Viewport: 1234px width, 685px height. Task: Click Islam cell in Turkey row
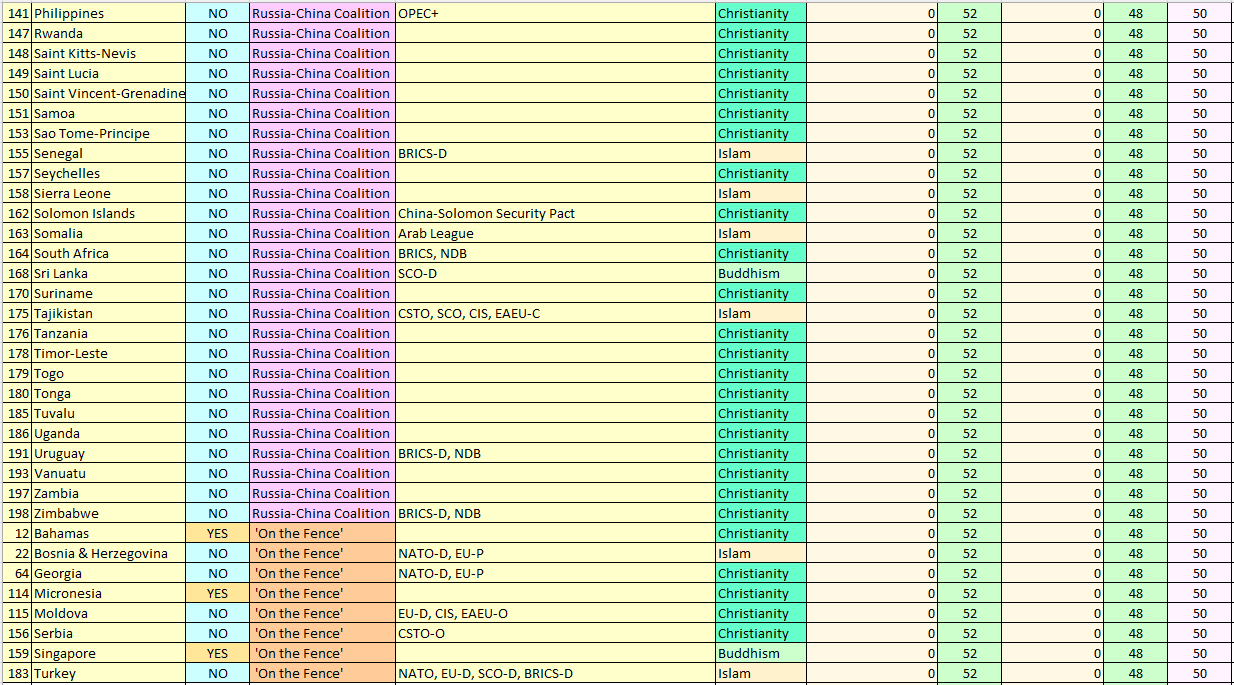pyautogui.click(x=760, y=674)
